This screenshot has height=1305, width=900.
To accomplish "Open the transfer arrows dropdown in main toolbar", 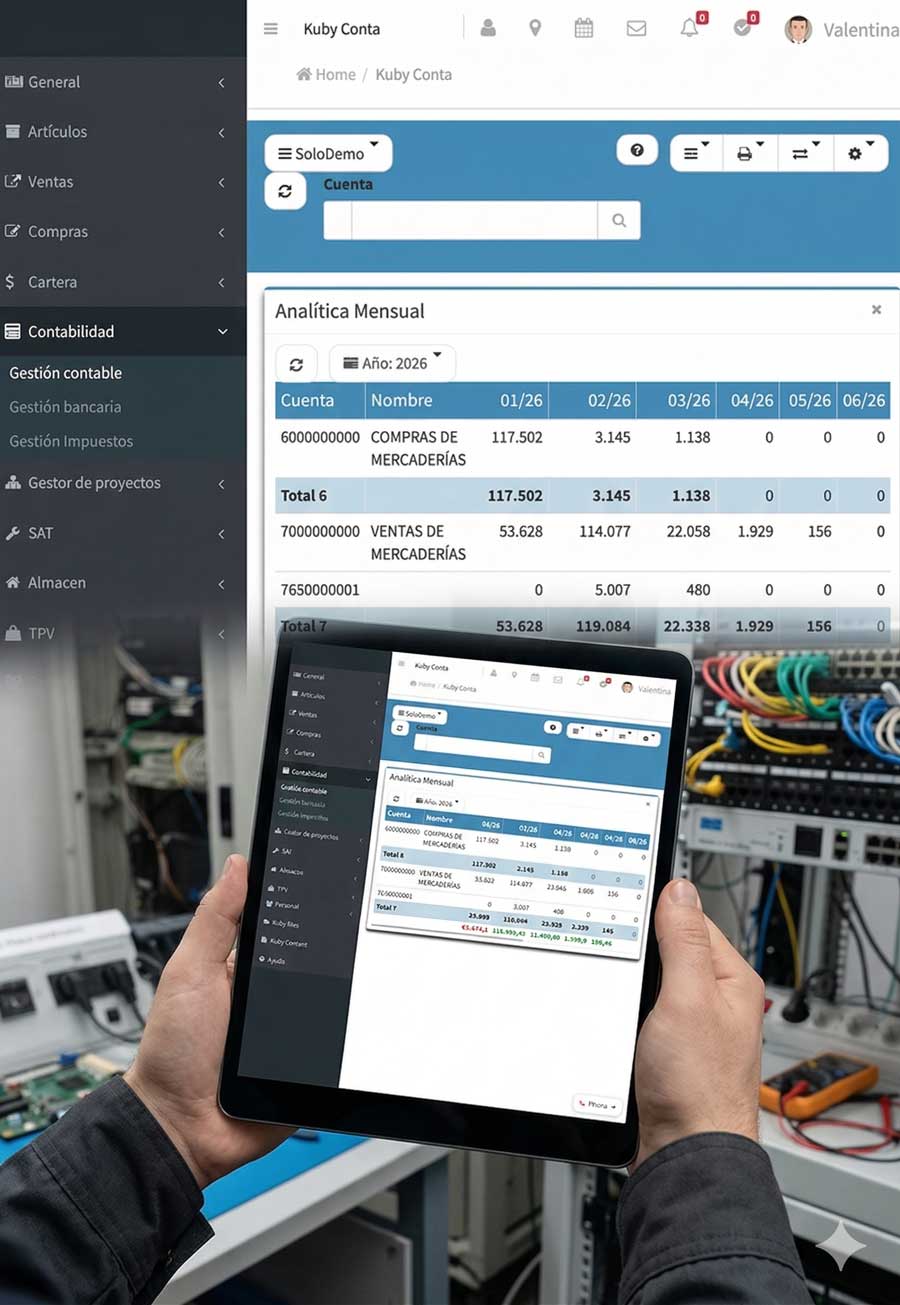I will pyautogui.click(x=805, y=153).
